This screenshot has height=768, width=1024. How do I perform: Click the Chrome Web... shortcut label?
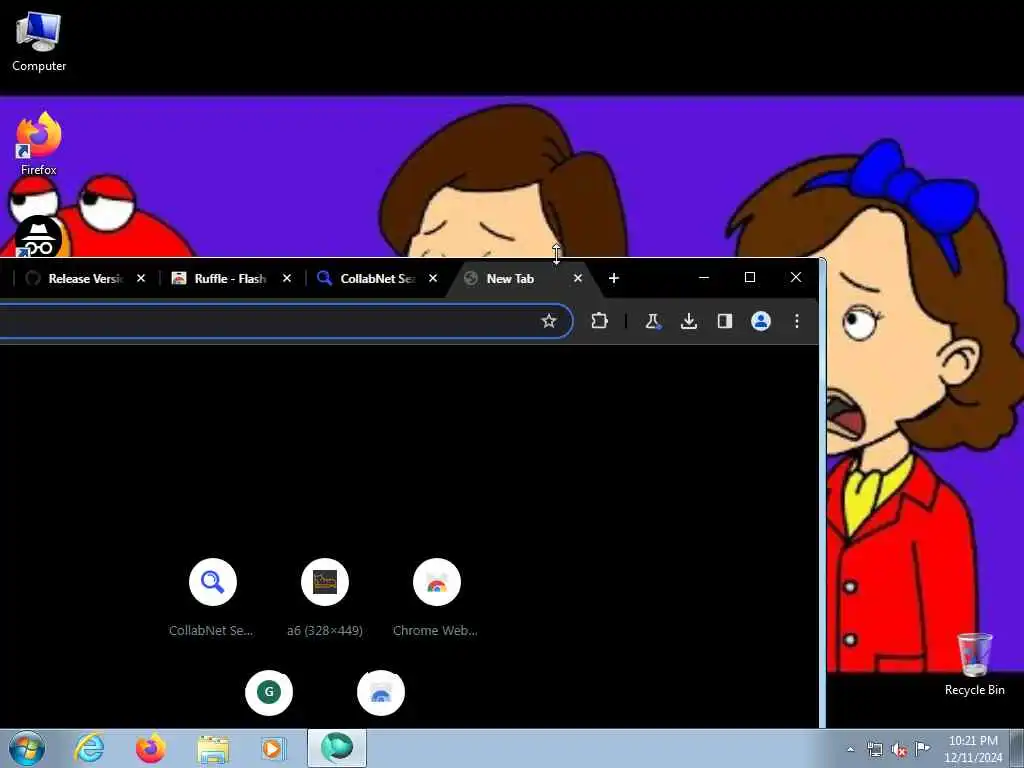436,631
